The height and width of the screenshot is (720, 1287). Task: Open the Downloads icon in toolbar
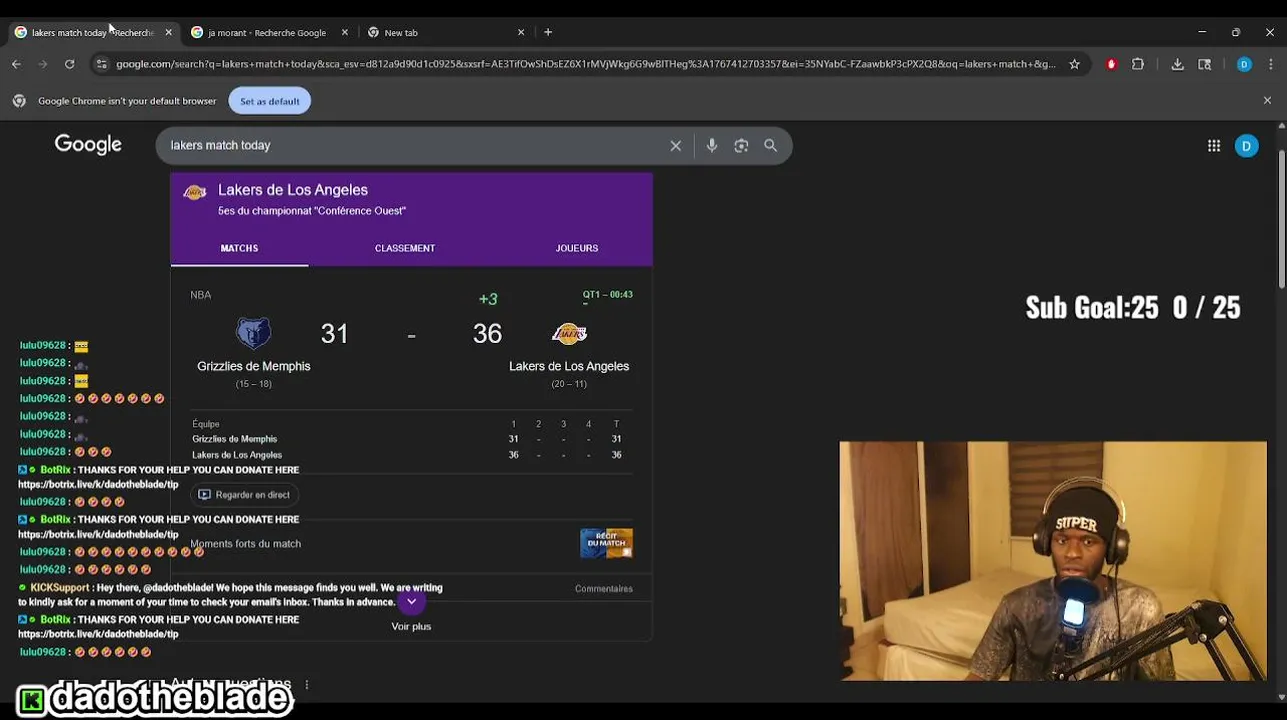tap(1177, 64)
